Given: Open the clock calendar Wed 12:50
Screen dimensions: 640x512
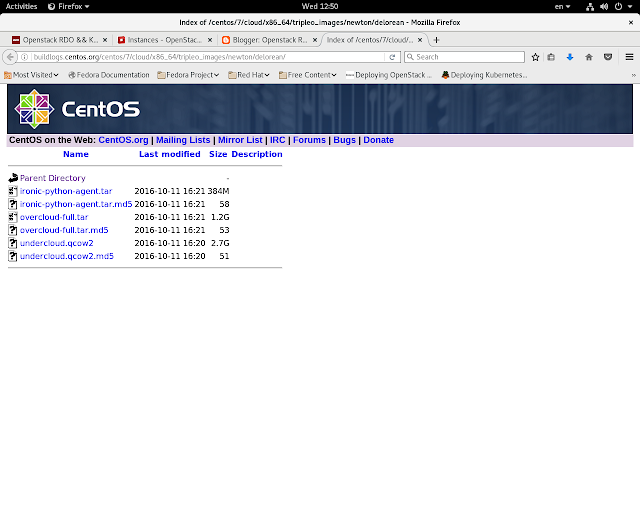Looking at the screenshot, I should 320,7.
